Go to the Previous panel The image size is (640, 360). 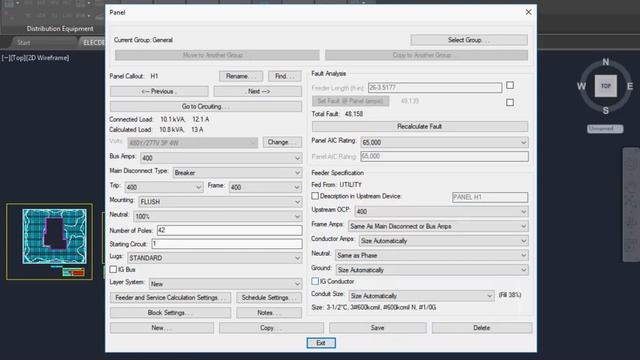tap(159, 91)
